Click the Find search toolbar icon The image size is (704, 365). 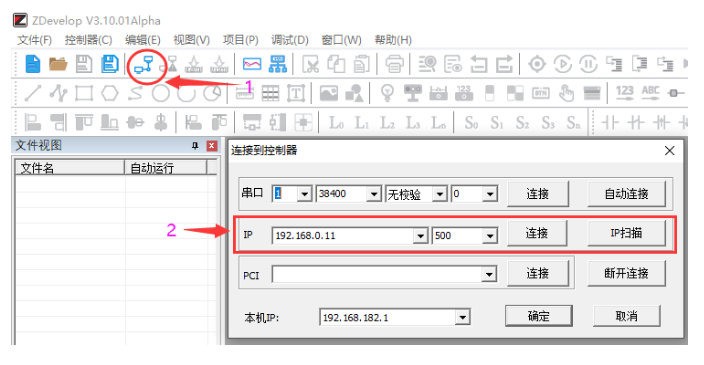pyautogui.click(x=427, y=64)
